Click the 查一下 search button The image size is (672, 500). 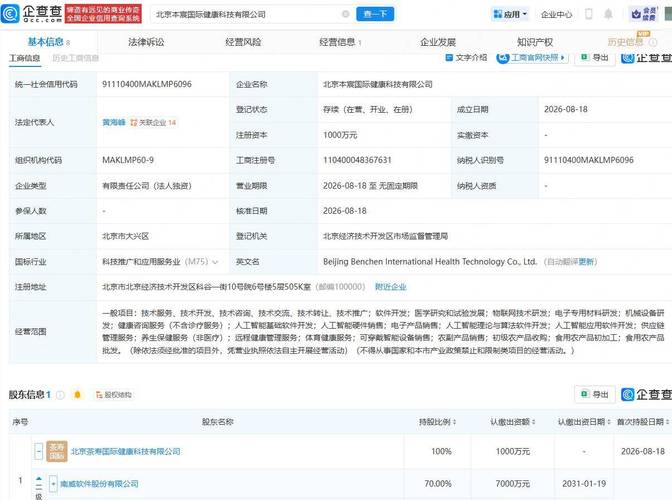[375, 14]
